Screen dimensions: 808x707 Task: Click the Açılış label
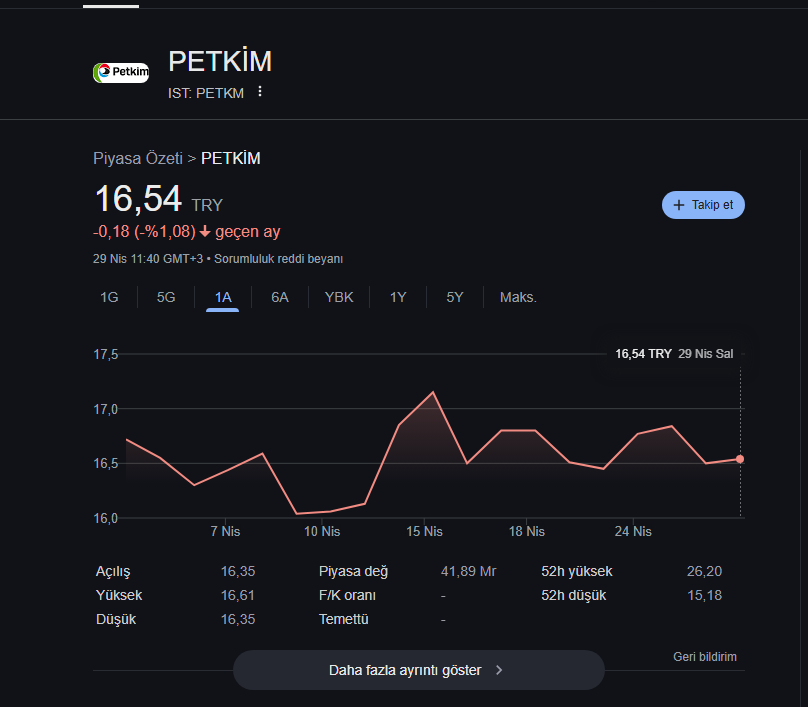[x=113, y=571]
